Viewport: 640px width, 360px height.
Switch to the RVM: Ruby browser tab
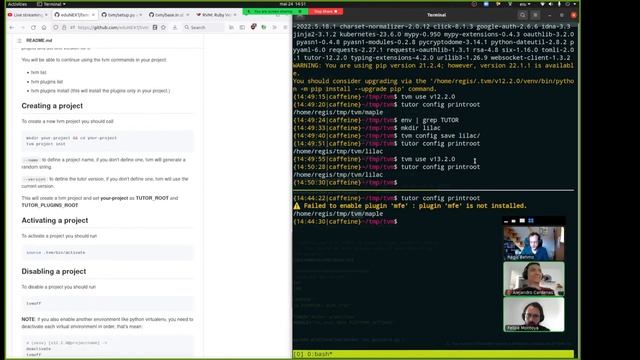[x=216, y=15]
